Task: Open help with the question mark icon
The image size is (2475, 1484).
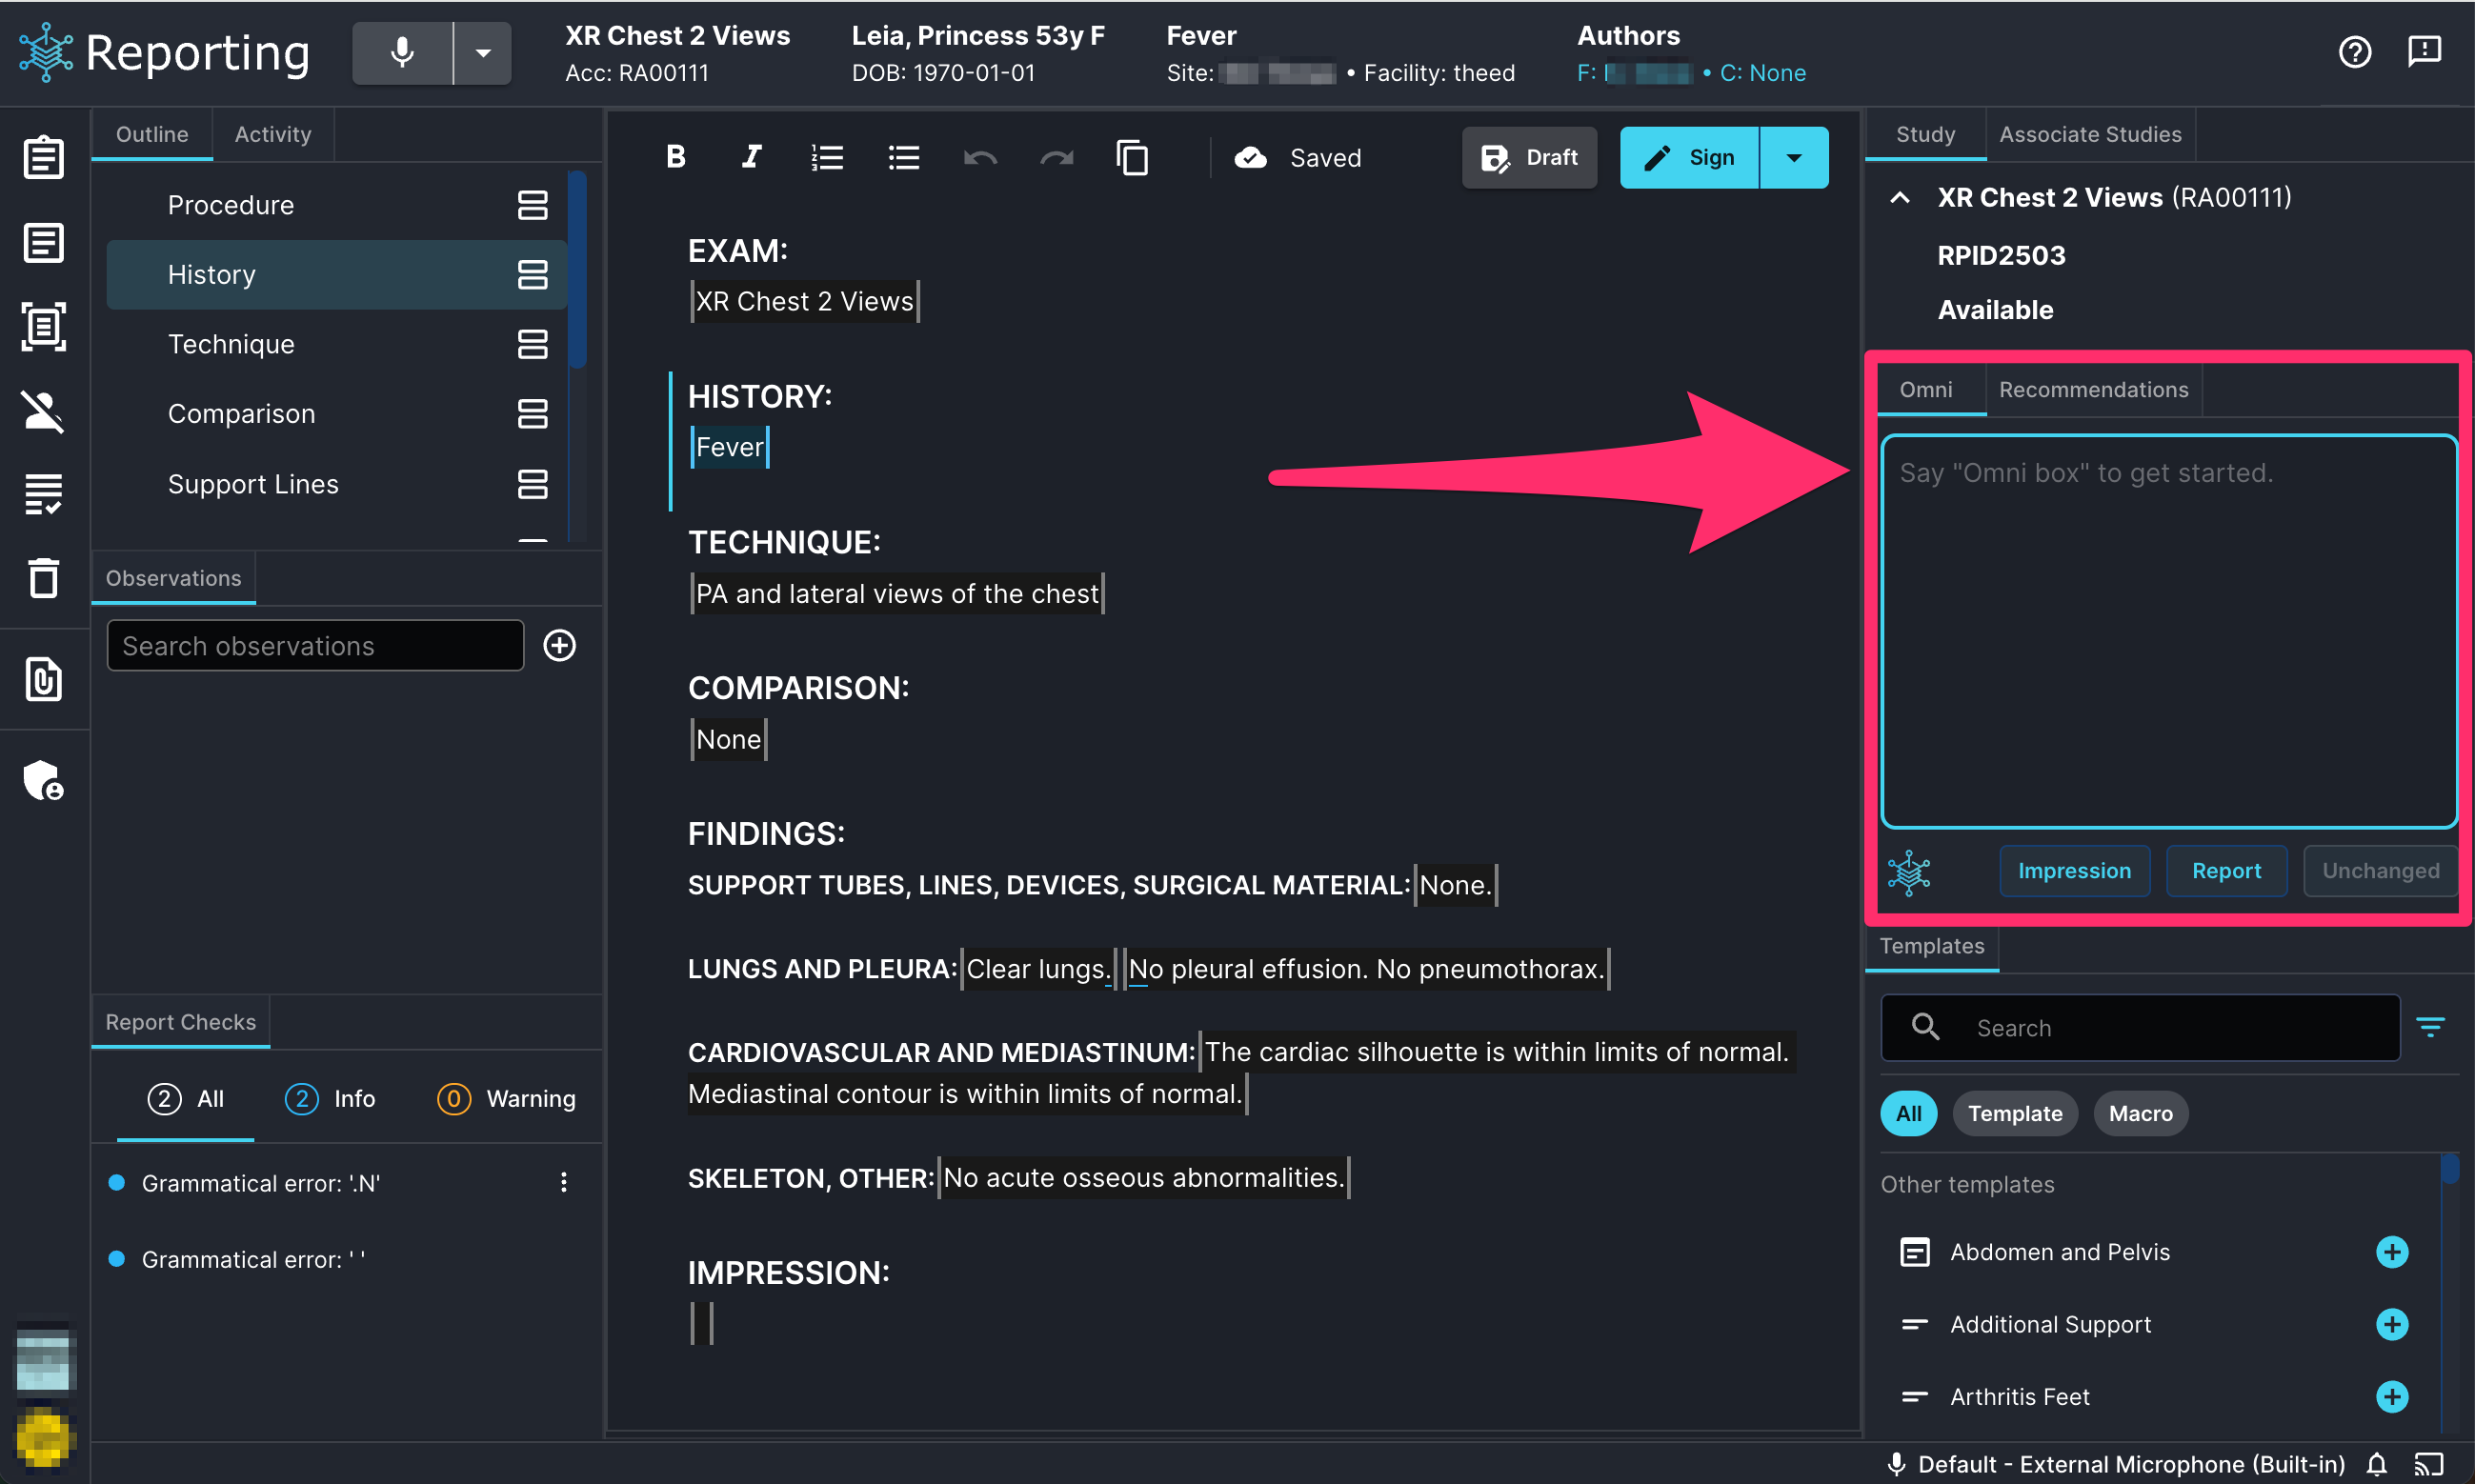Action: (2355, 52)
